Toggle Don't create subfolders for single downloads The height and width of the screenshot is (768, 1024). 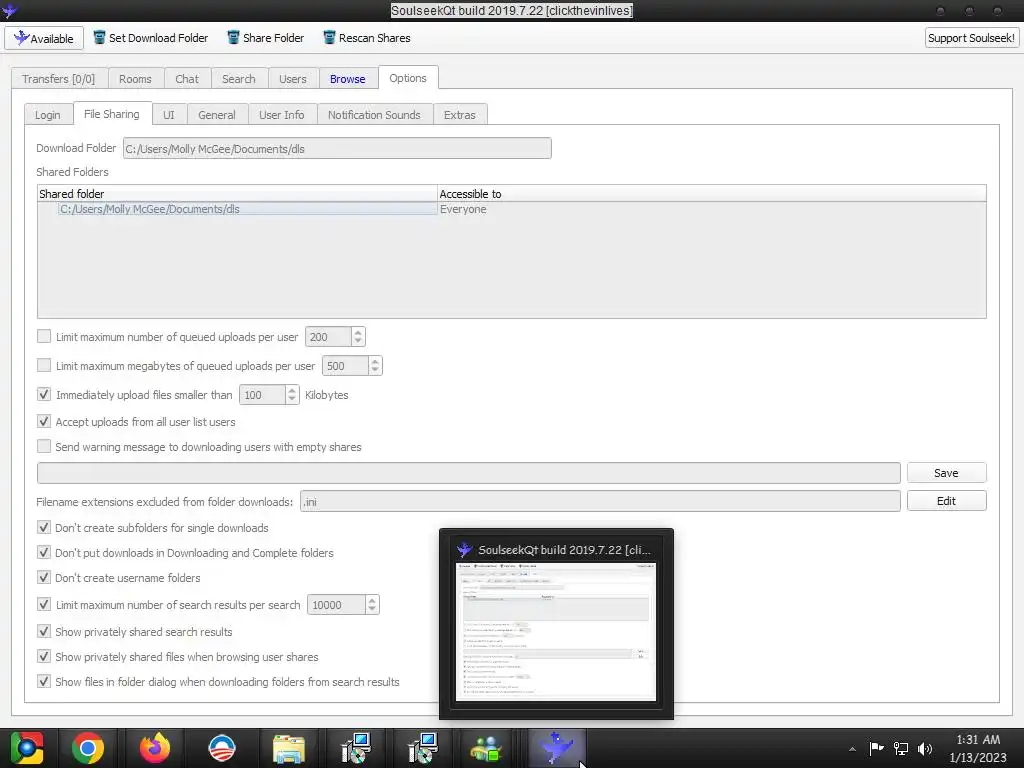point(44,527)
